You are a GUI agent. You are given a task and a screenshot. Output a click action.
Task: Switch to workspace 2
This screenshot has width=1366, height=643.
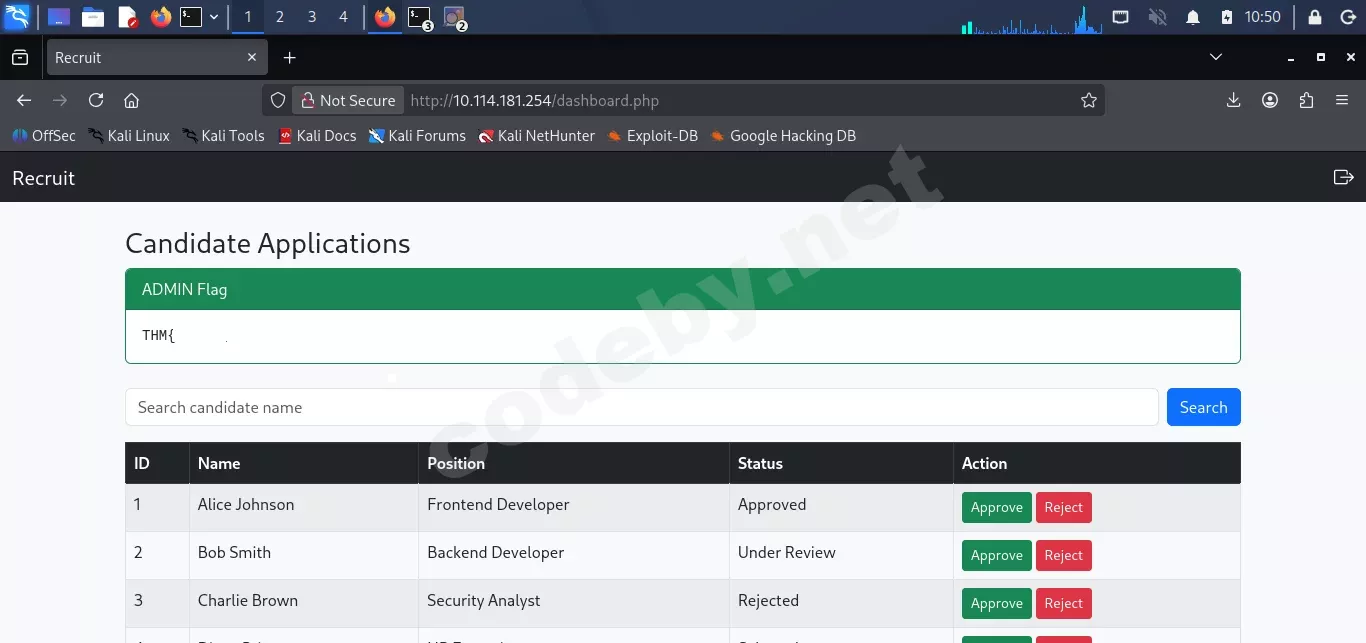(x=280, y=17)
